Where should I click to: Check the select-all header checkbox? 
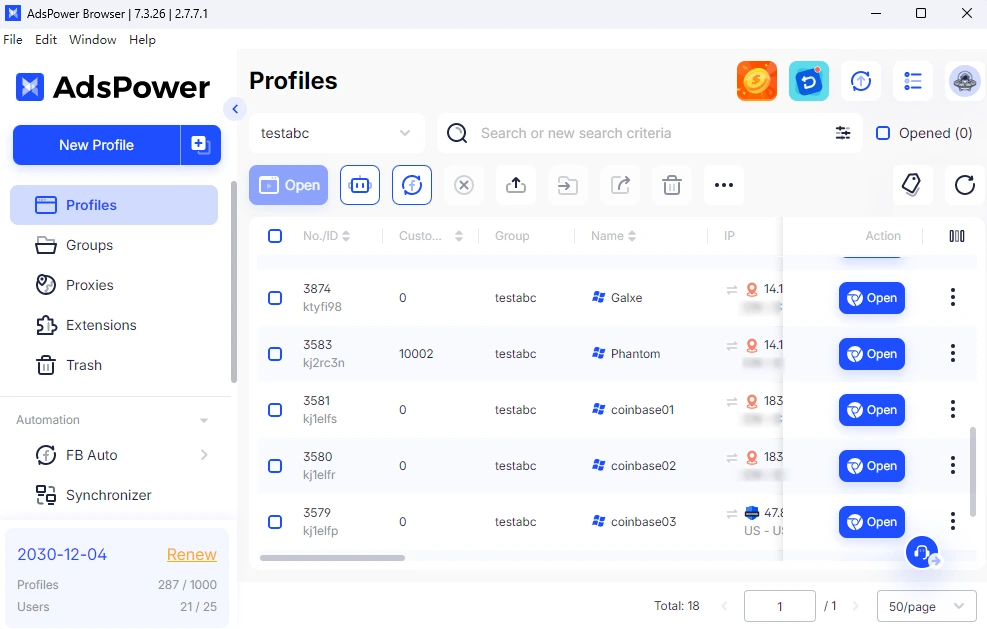275,236
